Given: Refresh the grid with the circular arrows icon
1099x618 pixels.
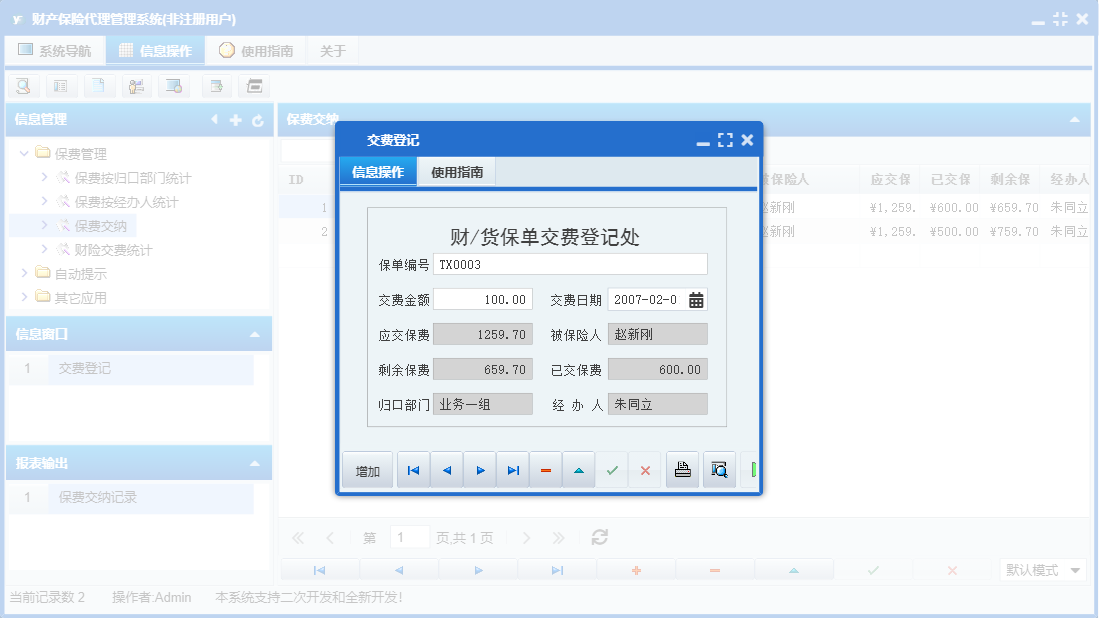Looking at the screenshot, I should click(x=598, y=537).
